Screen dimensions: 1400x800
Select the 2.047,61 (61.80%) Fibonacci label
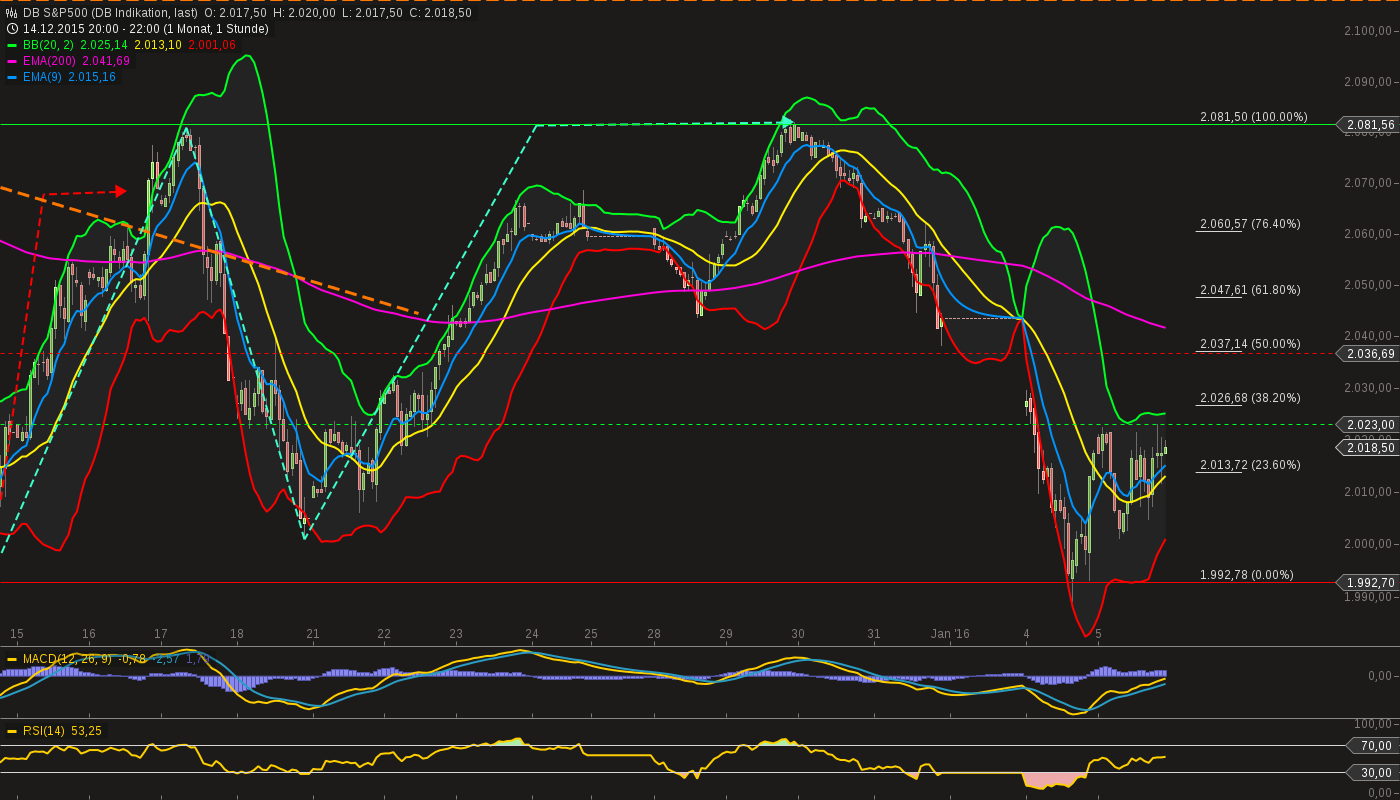(1250, 290)
